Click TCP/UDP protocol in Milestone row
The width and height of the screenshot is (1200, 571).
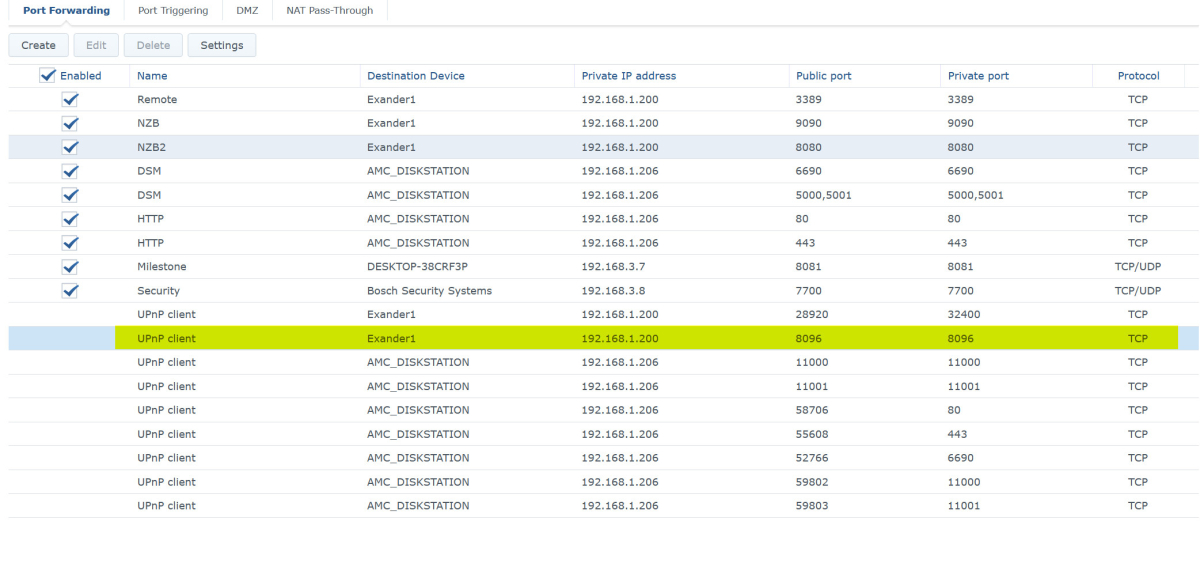coord(1138,267)
